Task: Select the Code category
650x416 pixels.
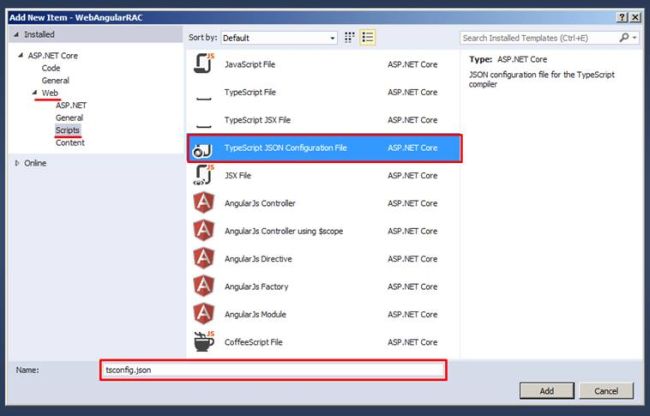Action: click(51, 68)
